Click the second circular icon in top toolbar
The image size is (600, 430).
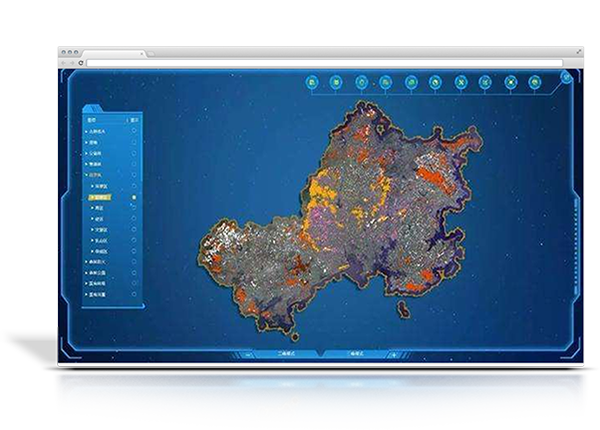[x=337, y=82]
